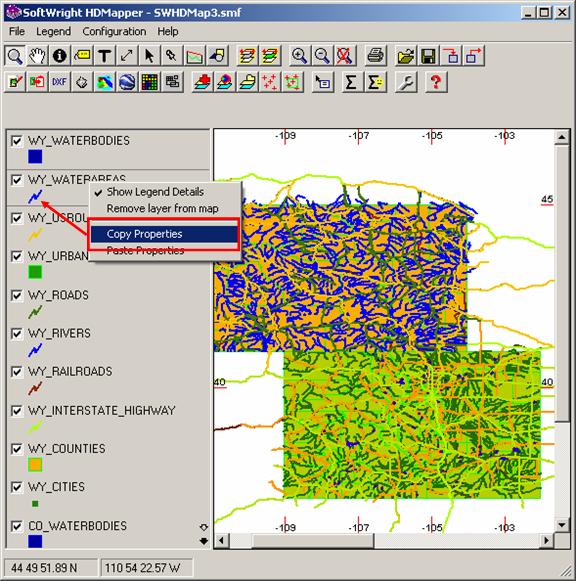Print the map with printer icon
The image size is (576, 581).
375,56
